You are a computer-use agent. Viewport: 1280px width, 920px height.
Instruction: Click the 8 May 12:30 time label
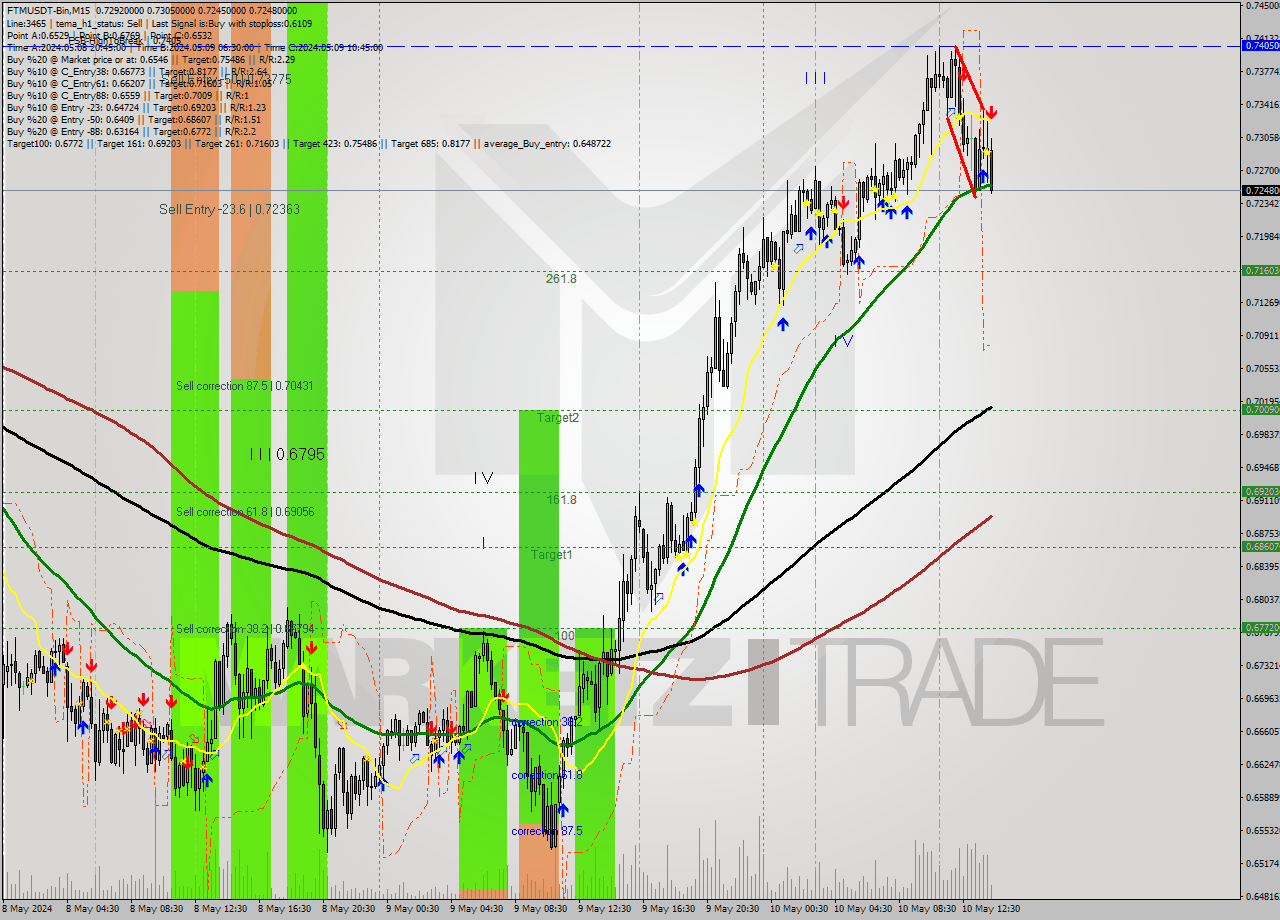[220, 909]
